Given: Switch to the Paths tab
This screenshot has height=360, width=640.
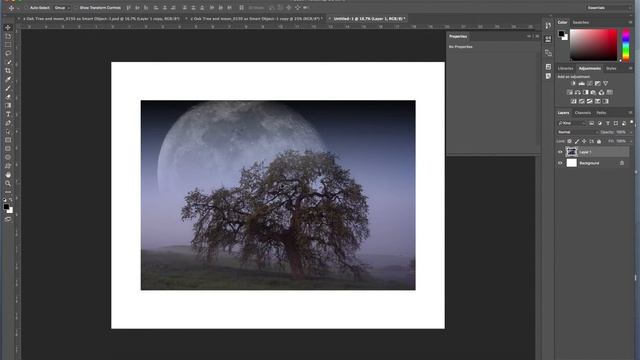Looking at the screenshot, I should click(601, 113).
